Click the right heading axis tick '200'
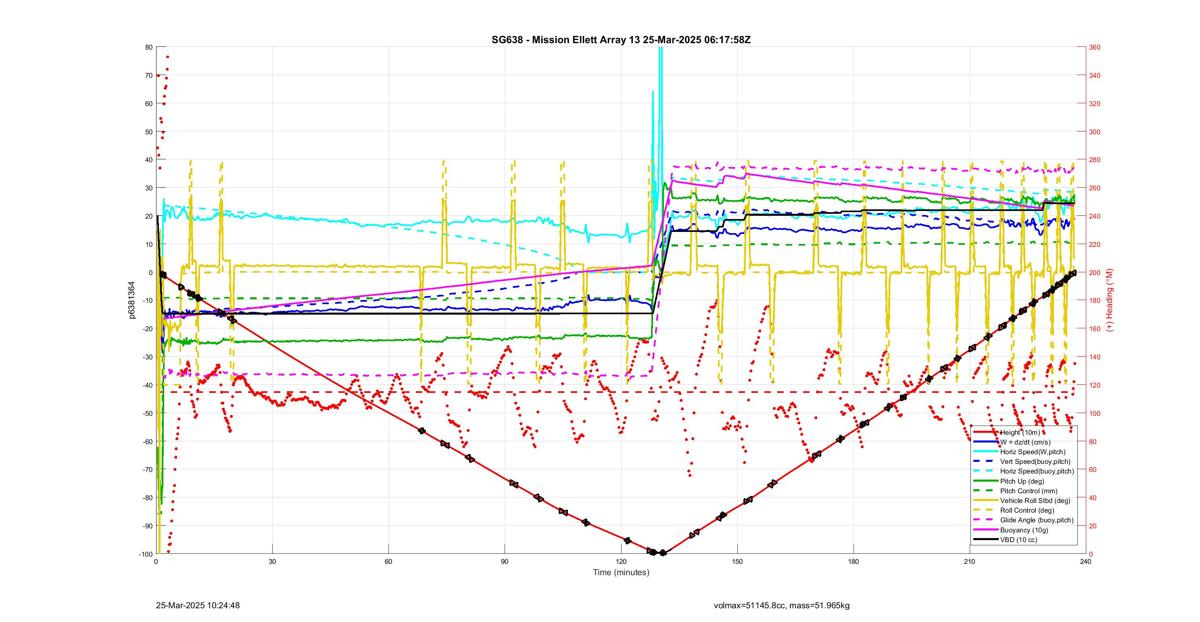 1095,272
